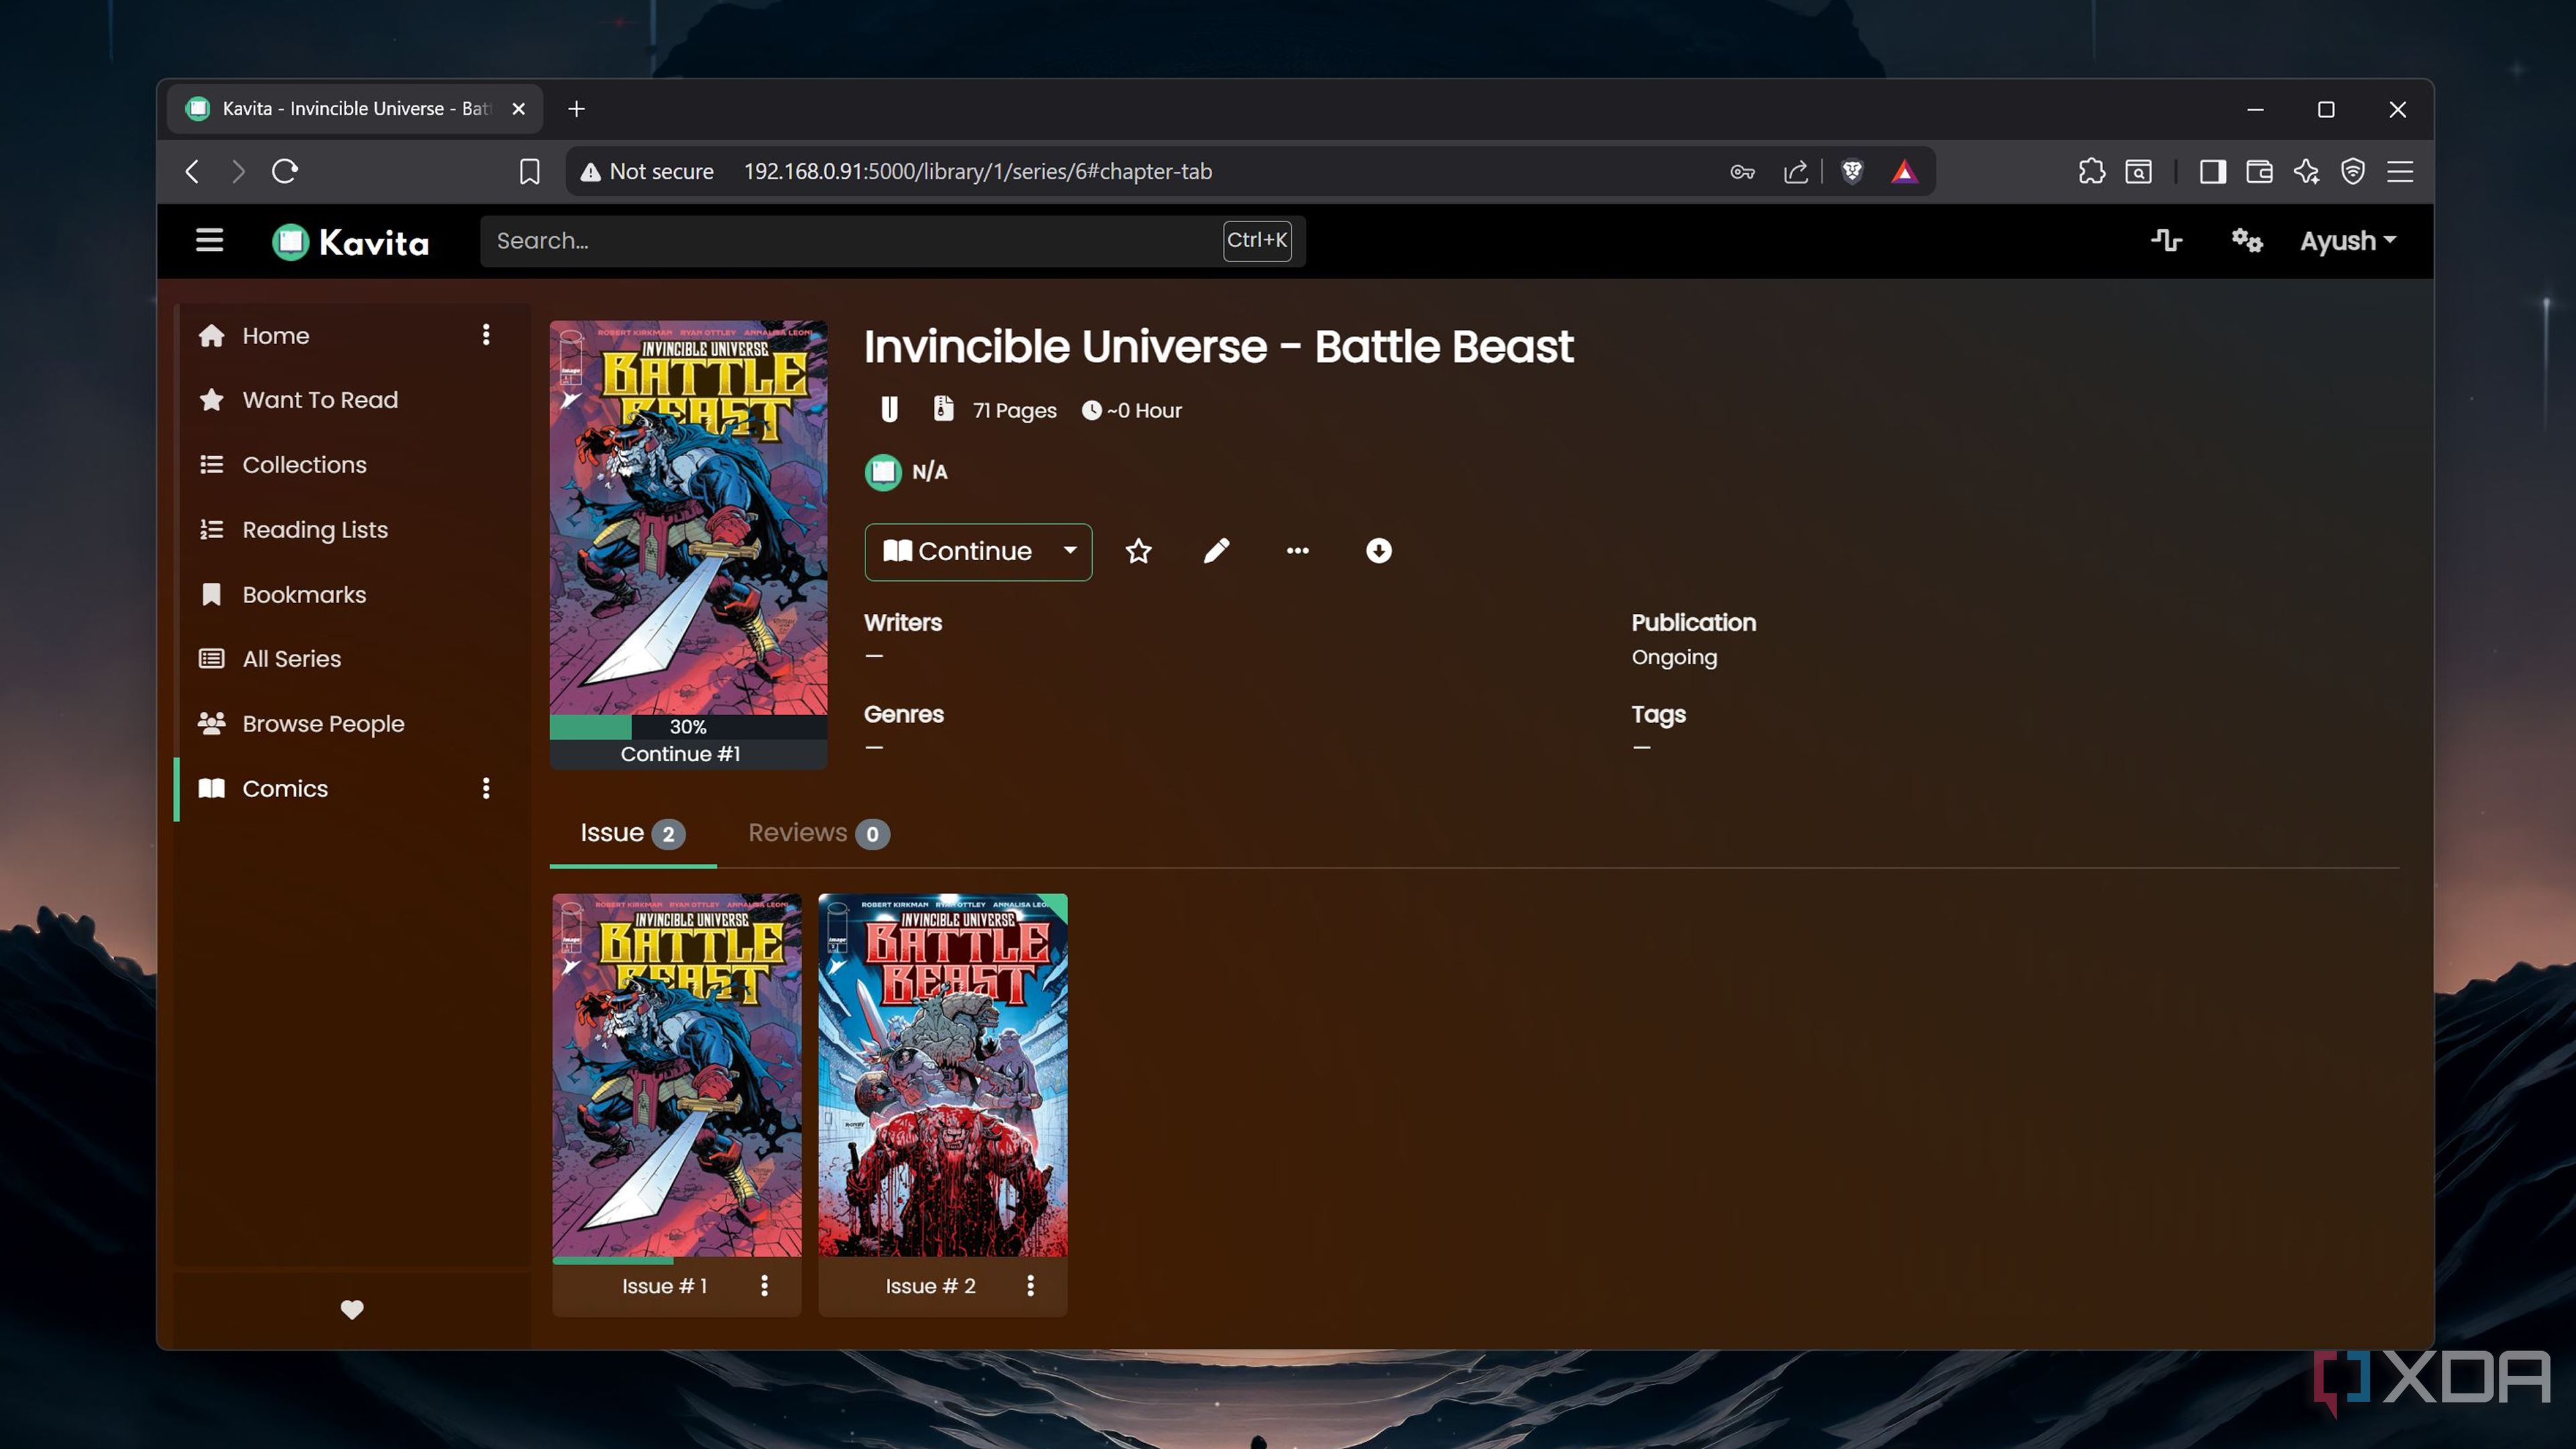The height and width of the screenshot is (1449, 2576).
Task: Click the donate heart icon in sidebar
Action: [352, 1309]
